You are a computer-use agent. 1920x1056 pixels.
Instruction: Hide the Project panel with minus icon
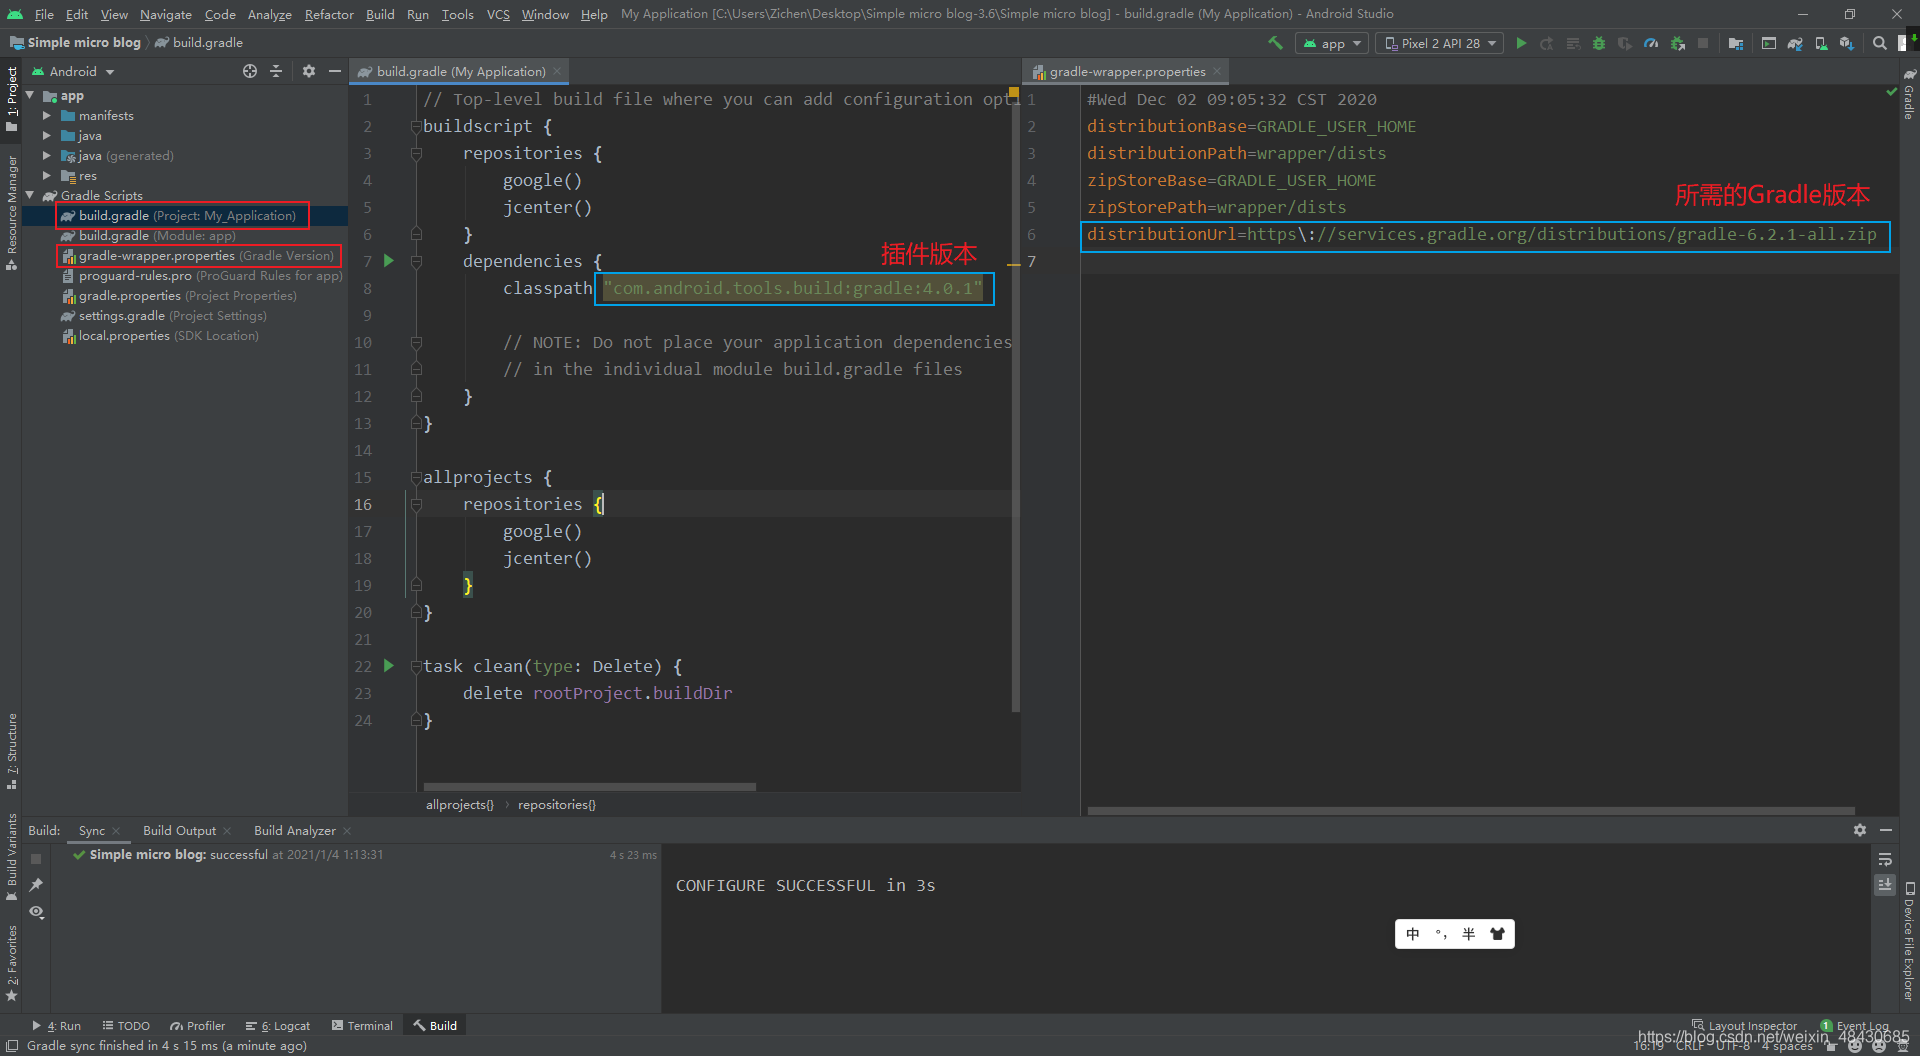coord(335,71)
